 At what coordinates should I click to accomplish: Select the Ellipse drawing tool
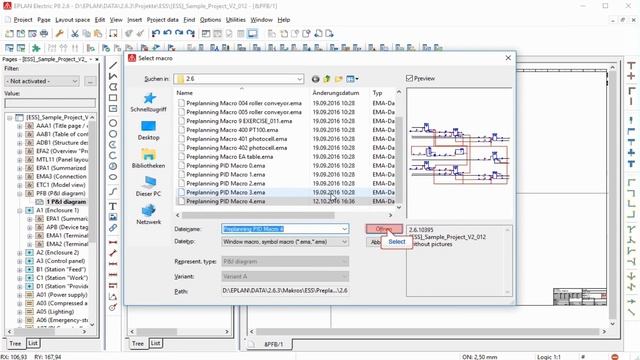113,177
